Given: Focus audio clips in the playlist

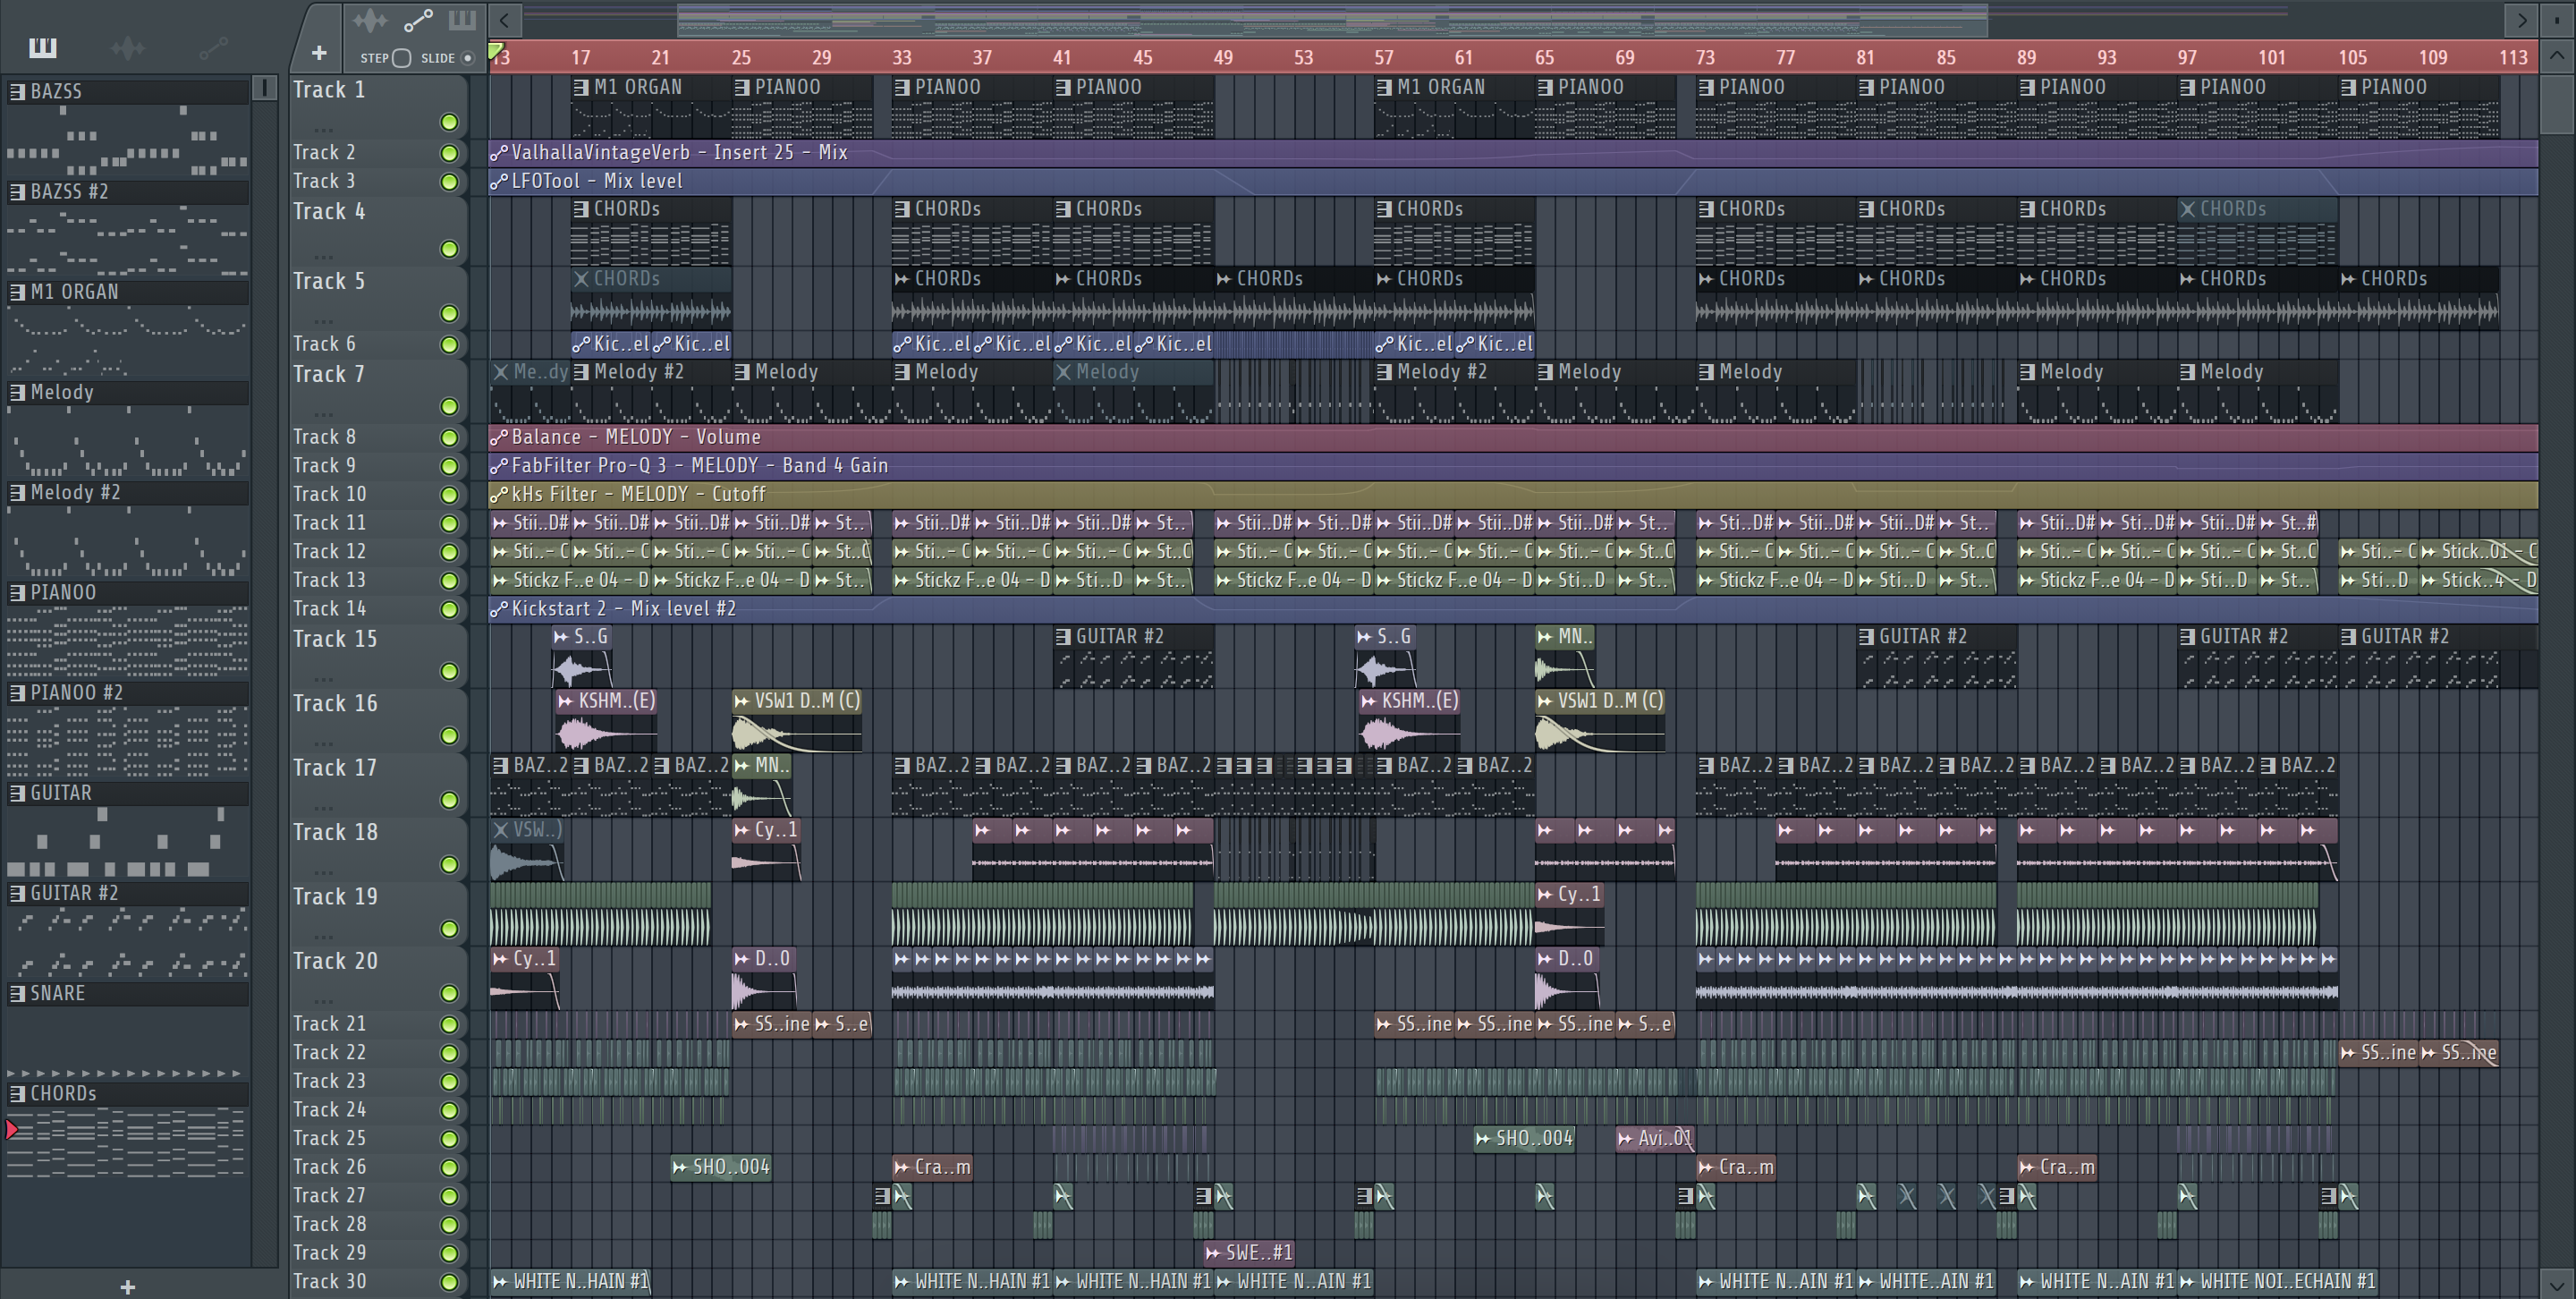Looking at the screenshot, I should [x=370, y=20].
